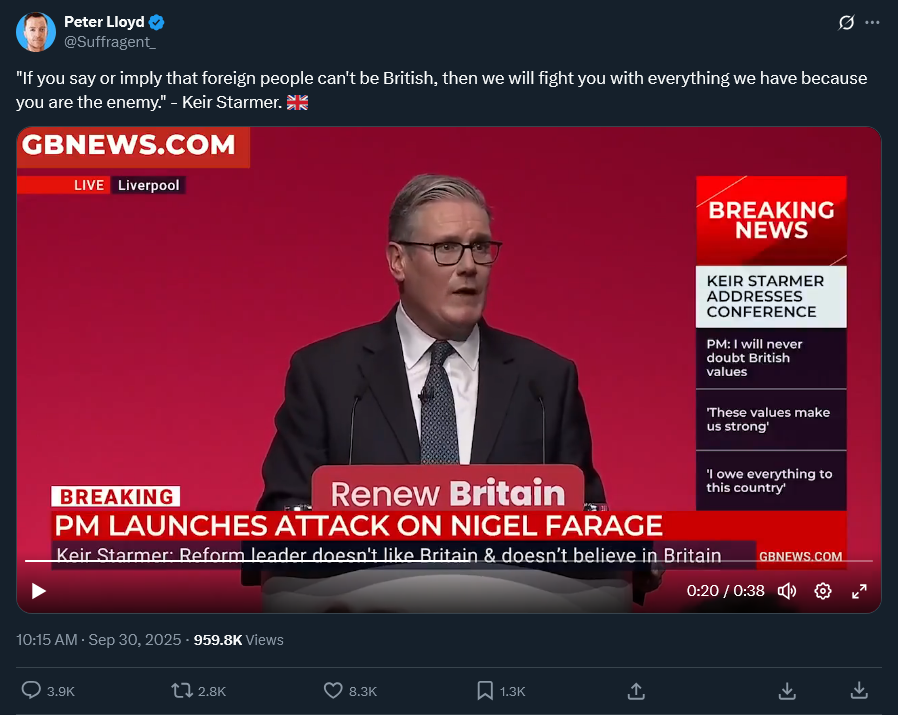Viewport: 898px width, 715px height.
Task: Open Peter Lloyd's profile avatar
Action: coord(36,32)
